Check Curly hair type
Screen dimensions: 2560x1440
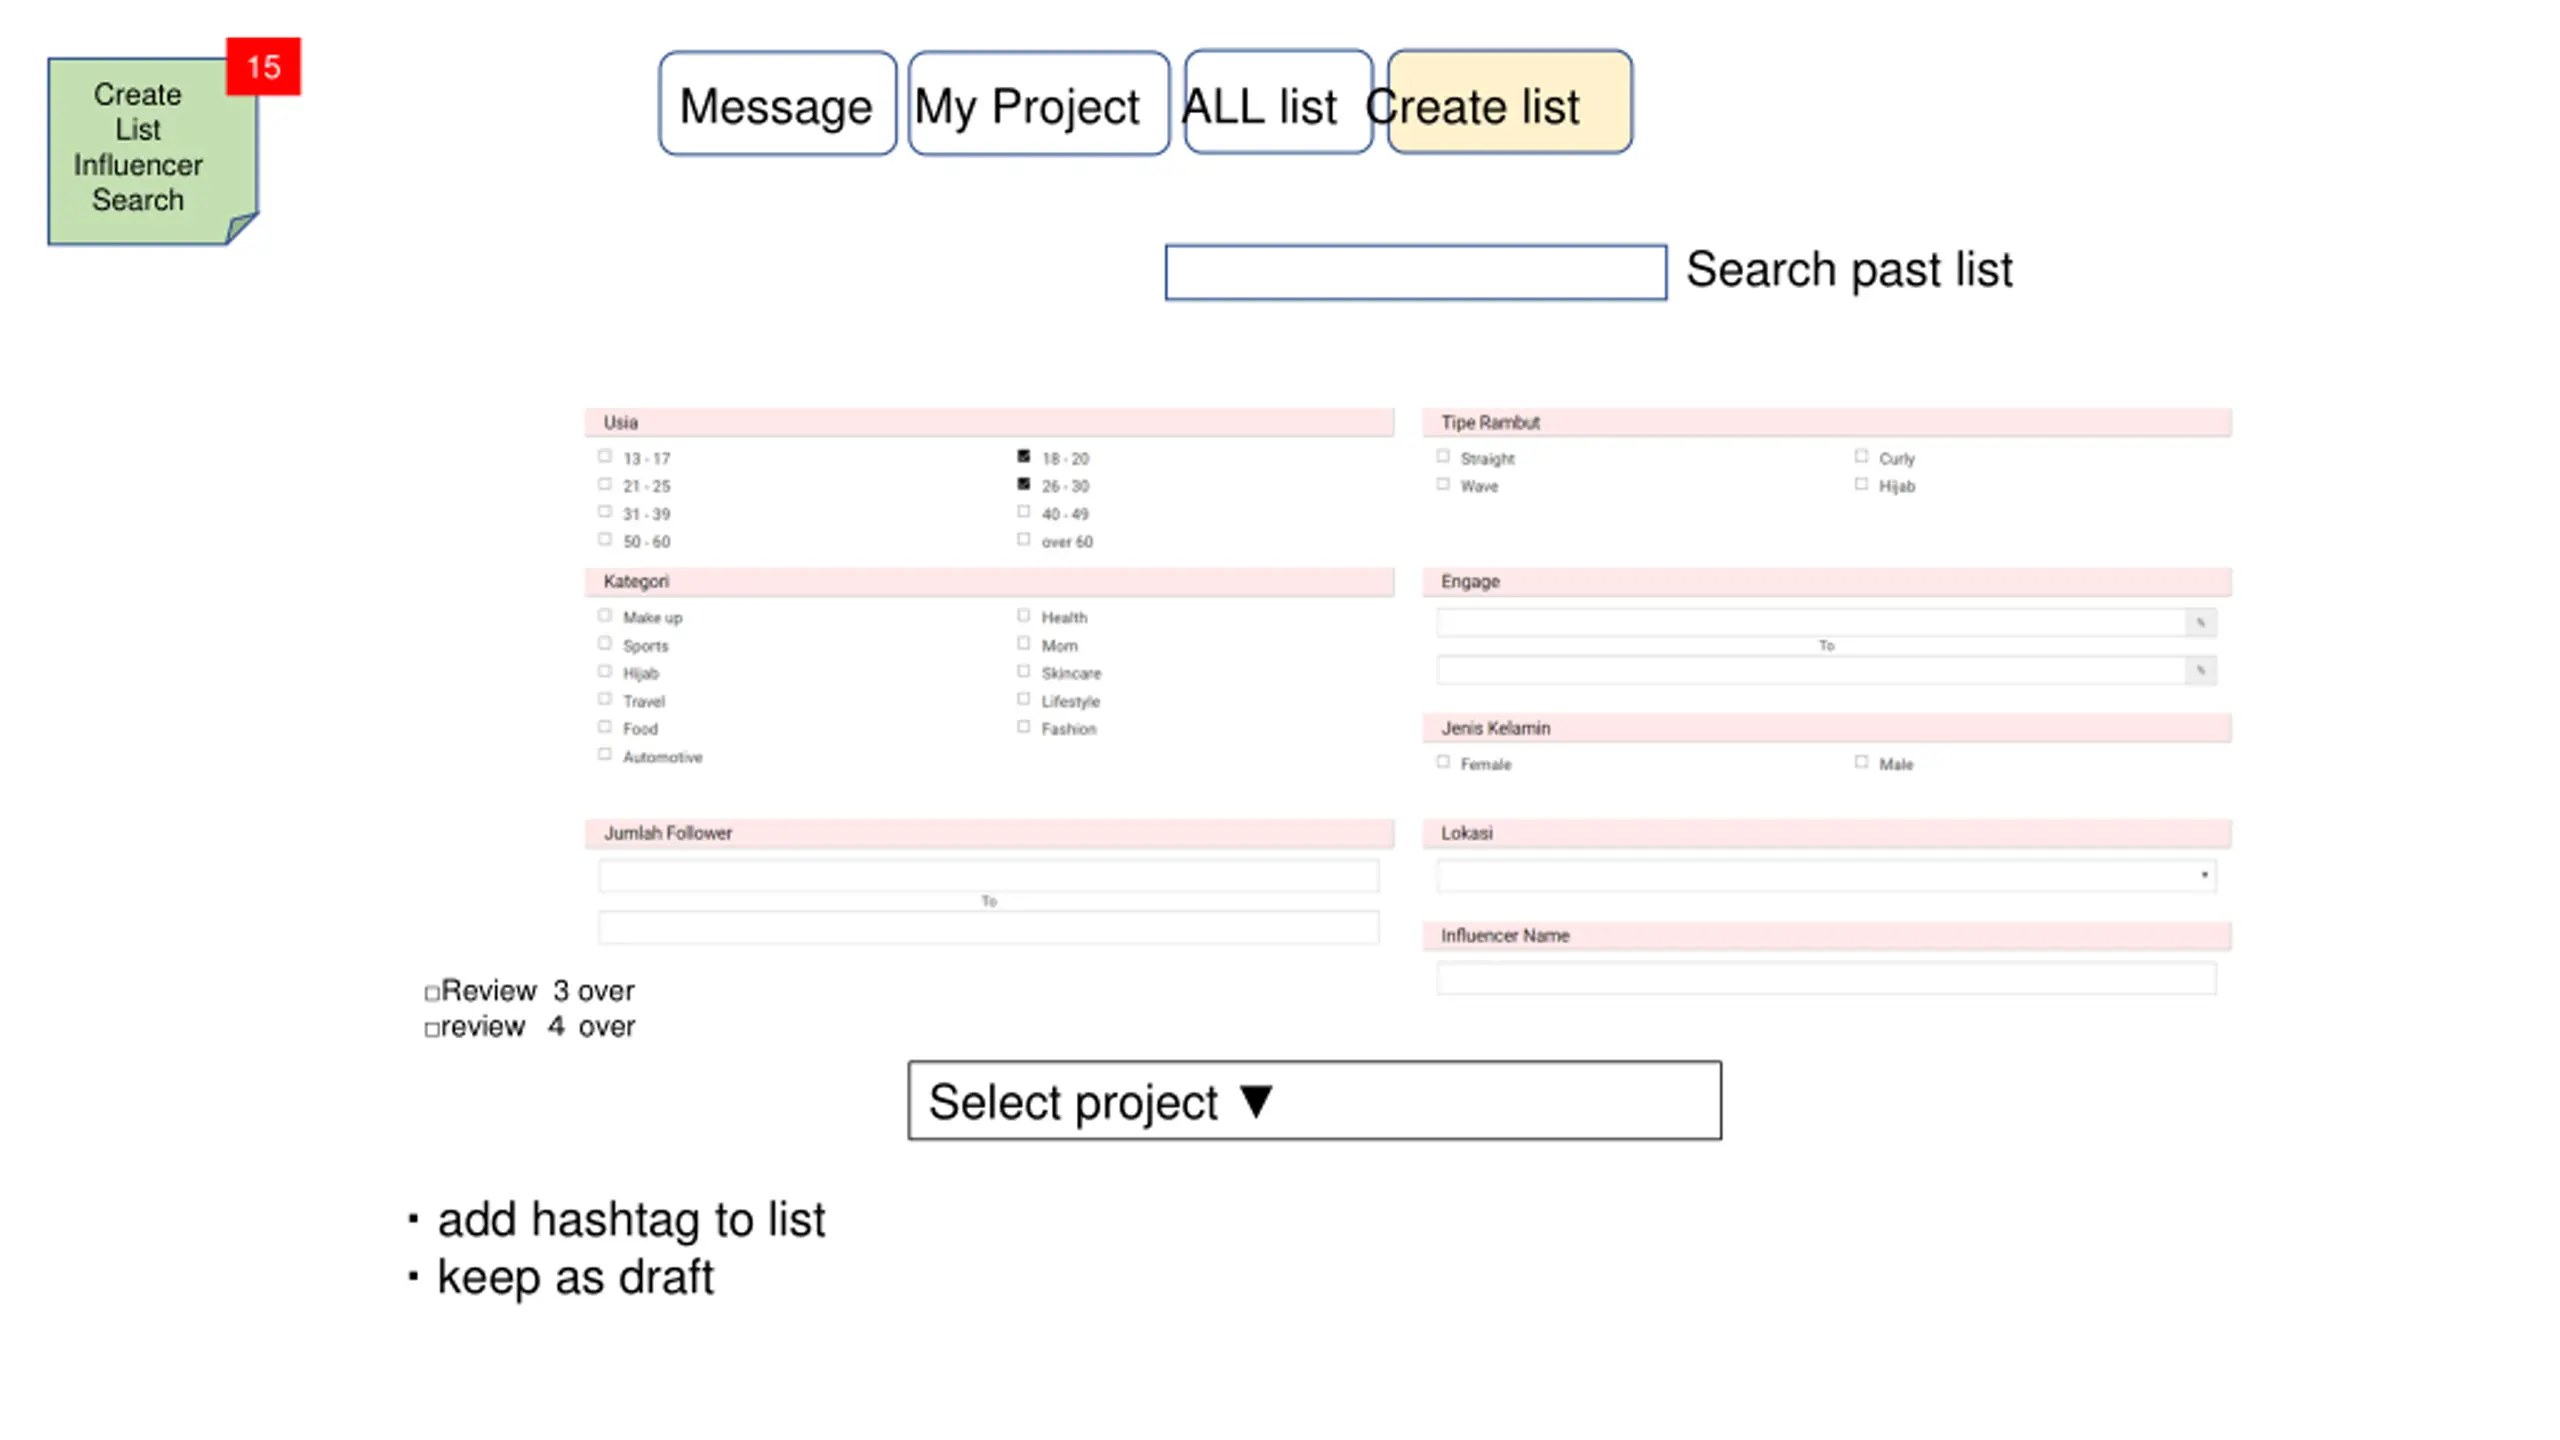(1861, 456)
